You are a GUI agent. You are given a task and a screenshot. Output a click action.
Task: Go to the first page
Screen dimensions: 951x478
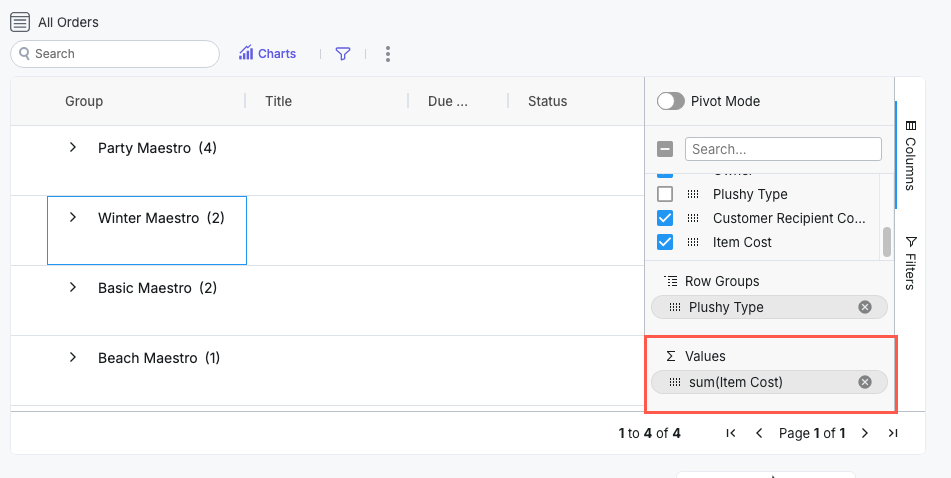click(x=731, y=433)
